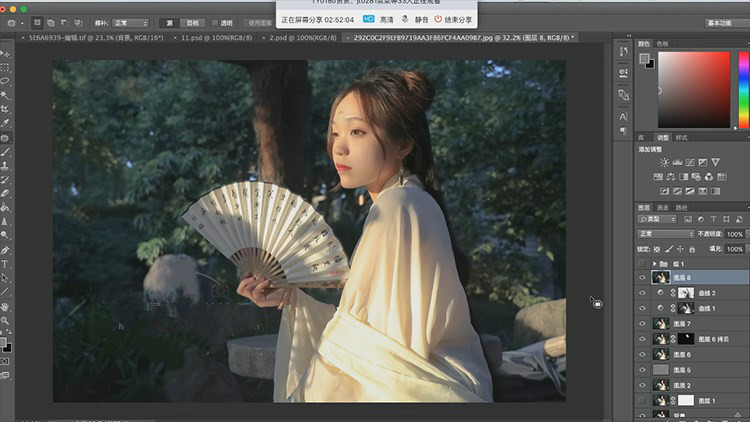Select the Brush tool

click(x=5, y=152)
